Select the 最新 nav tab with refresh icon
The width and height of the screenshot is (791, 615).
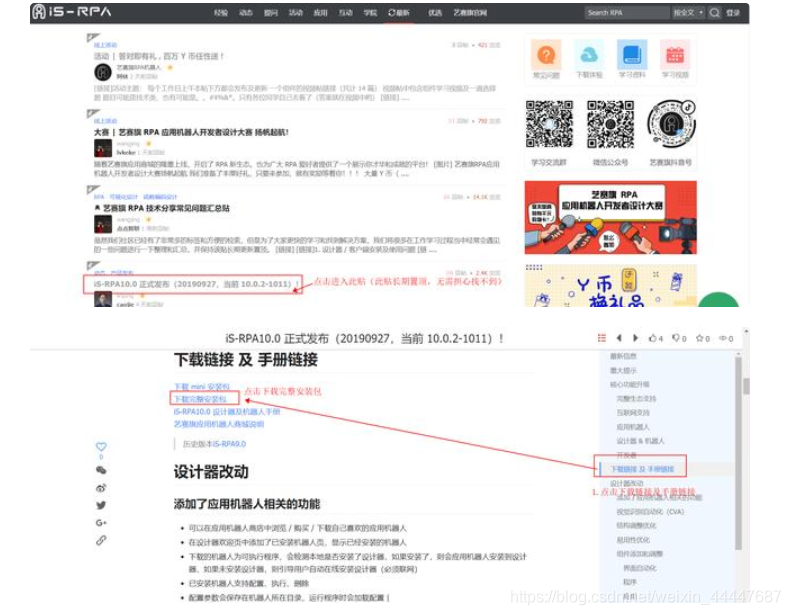399,13
